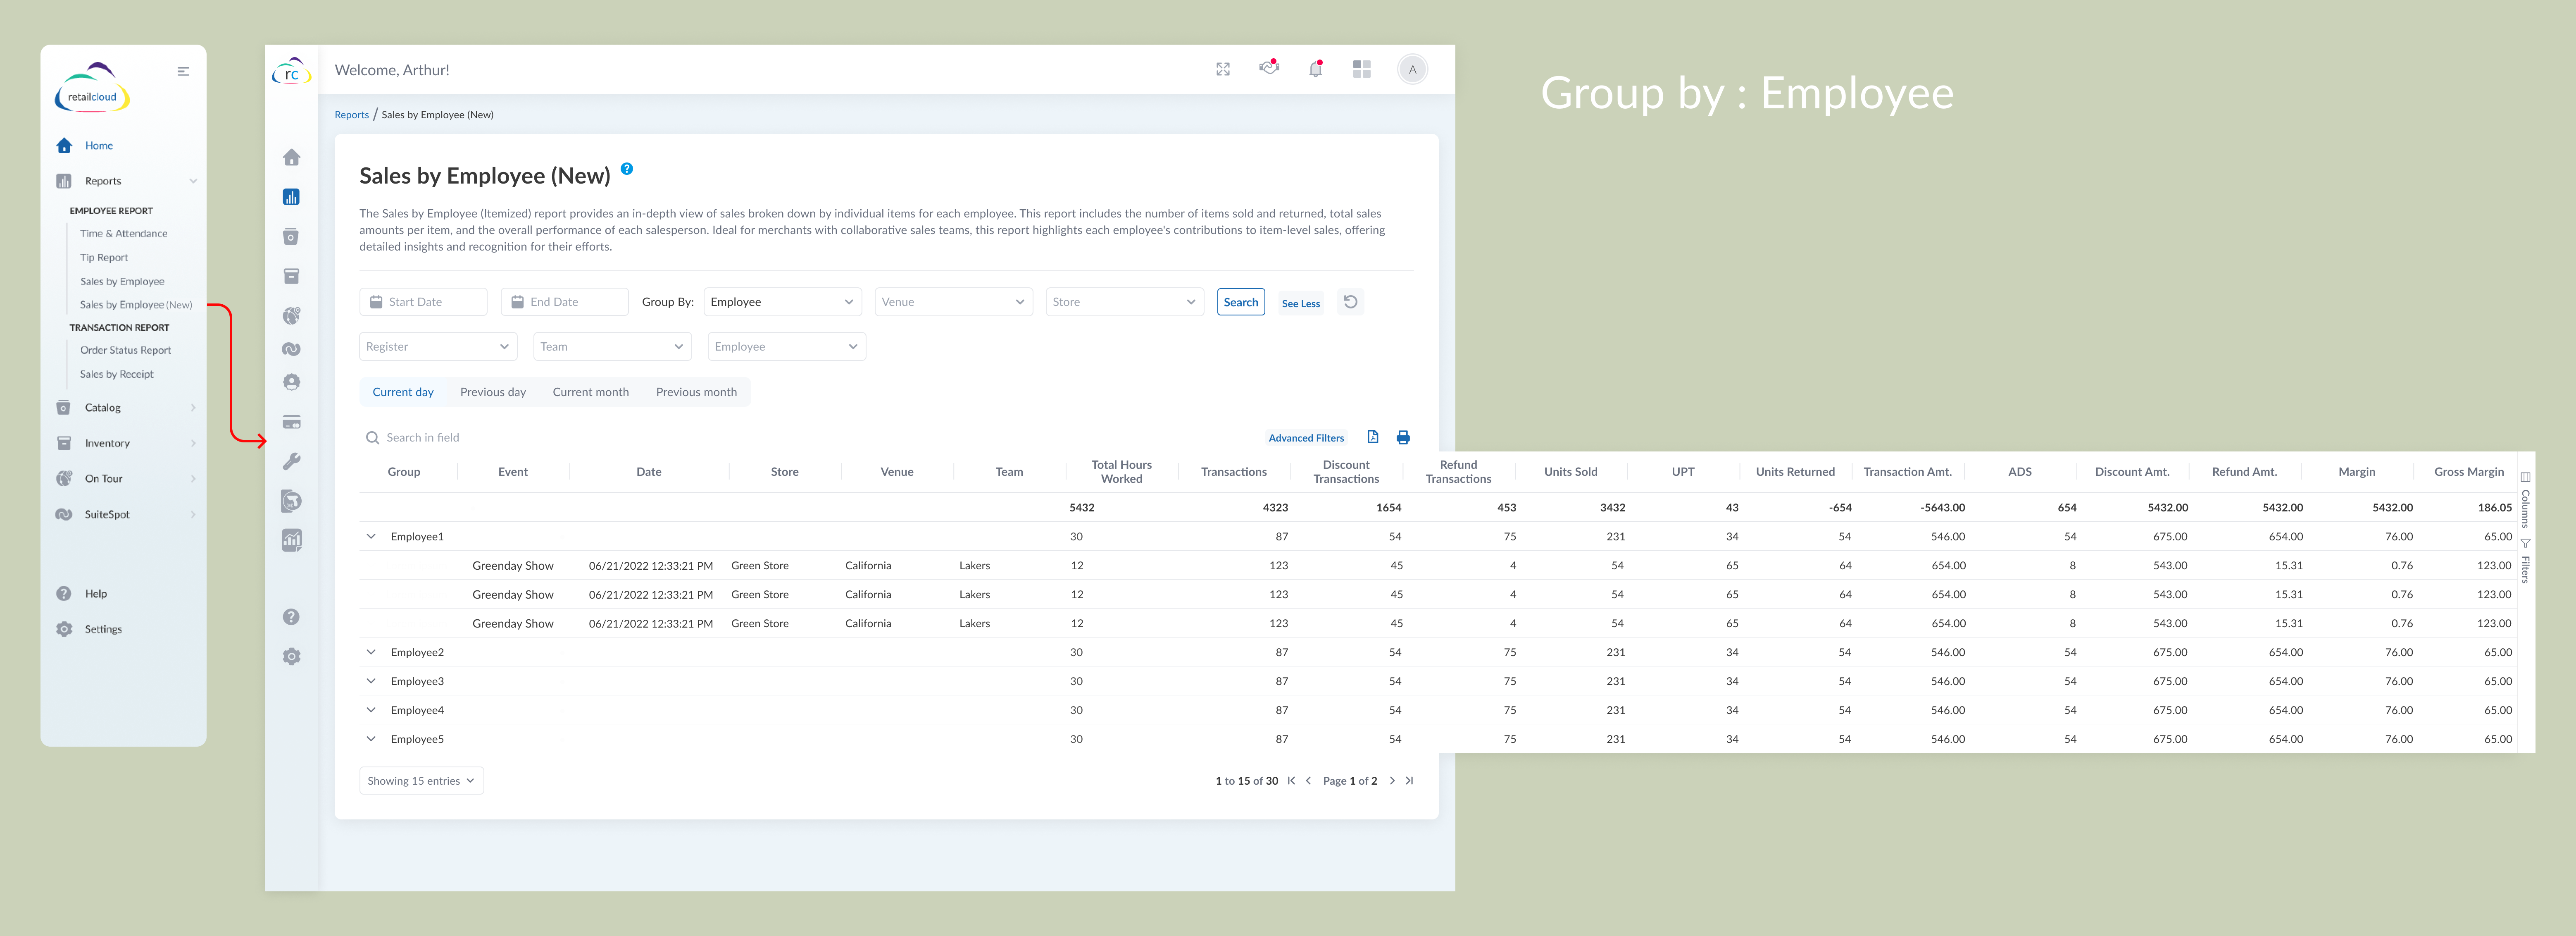Open the wrench tools icon in sidebar
Viewport: 2576px width, 936px height.
tap(291, 461)
